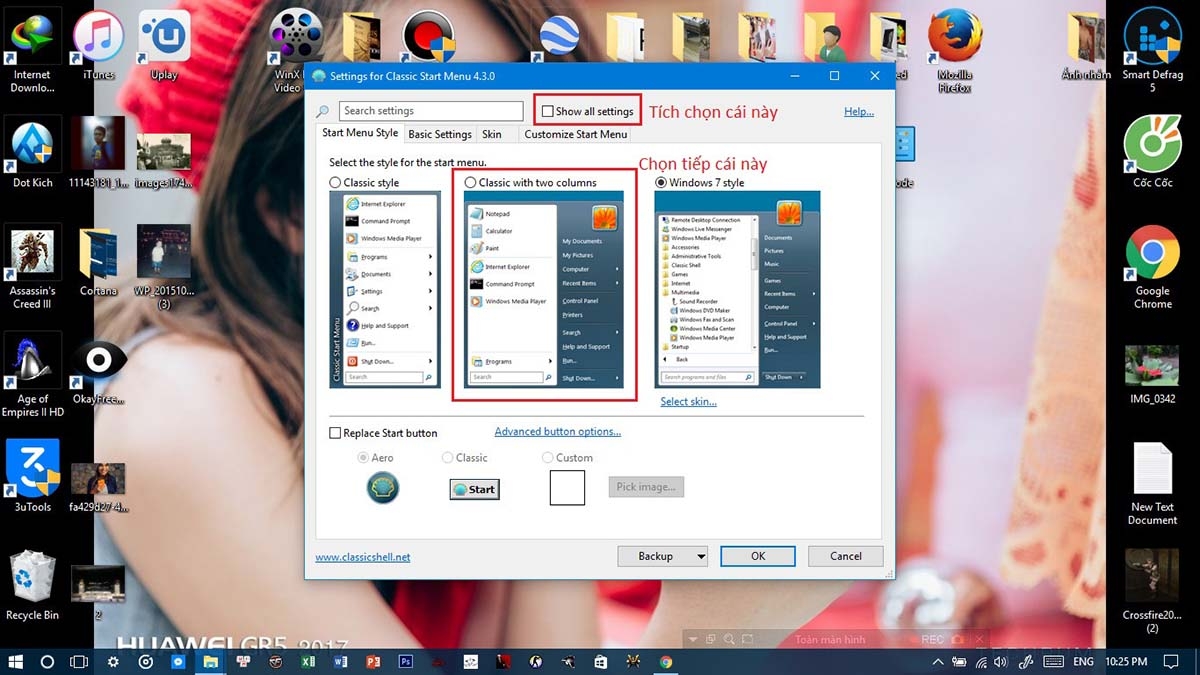Open File Explorer from the taskbar
This screenshot has width=1200, height=675.
pyautogui.click(x=211, y=662)
